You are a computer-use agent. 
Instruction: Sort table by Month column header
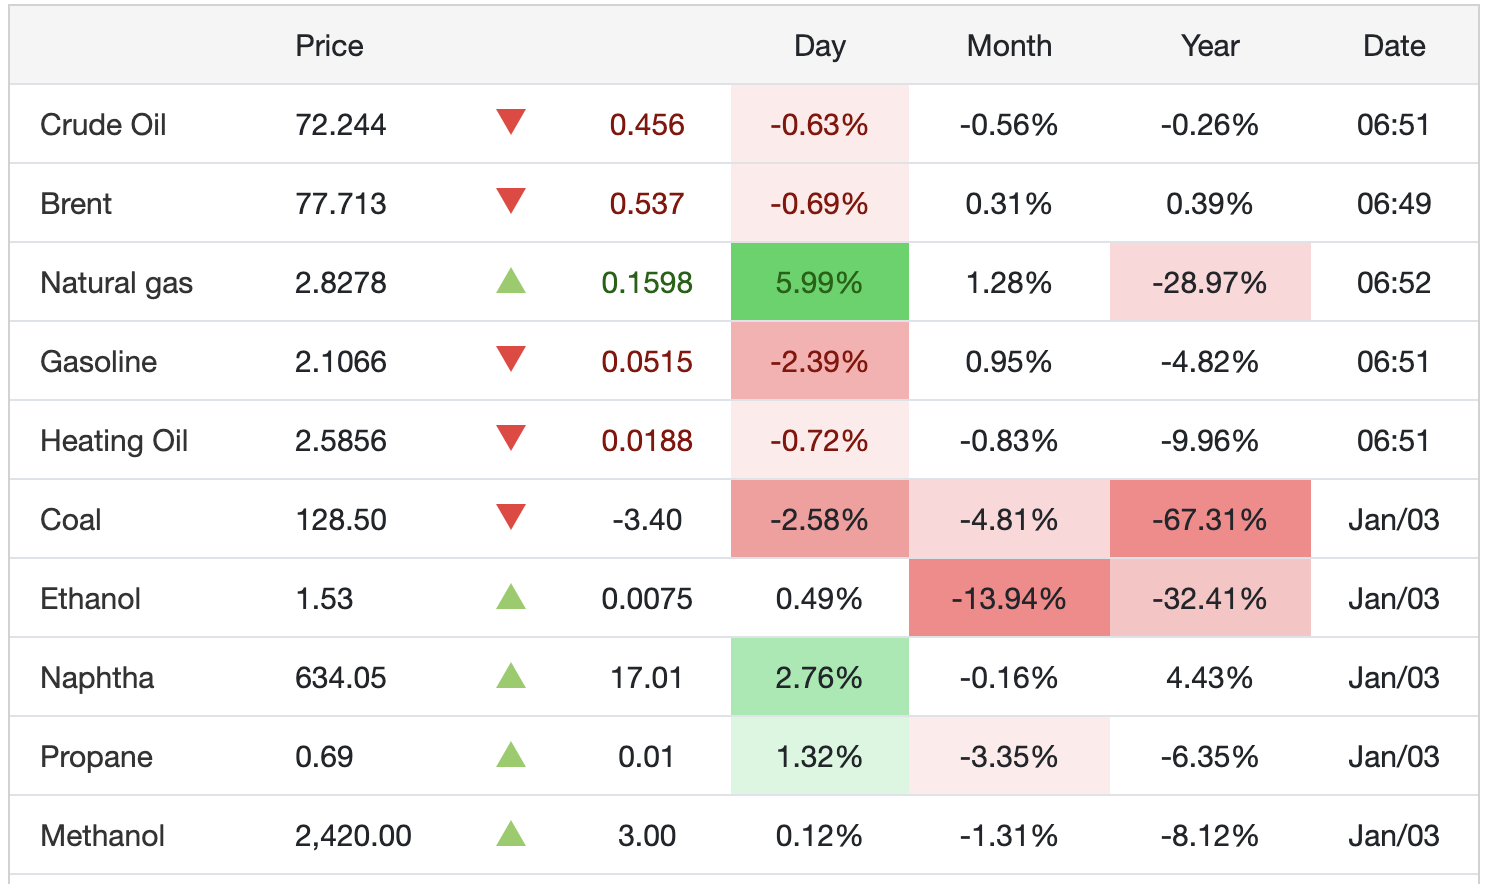(x=1009, y=46)
